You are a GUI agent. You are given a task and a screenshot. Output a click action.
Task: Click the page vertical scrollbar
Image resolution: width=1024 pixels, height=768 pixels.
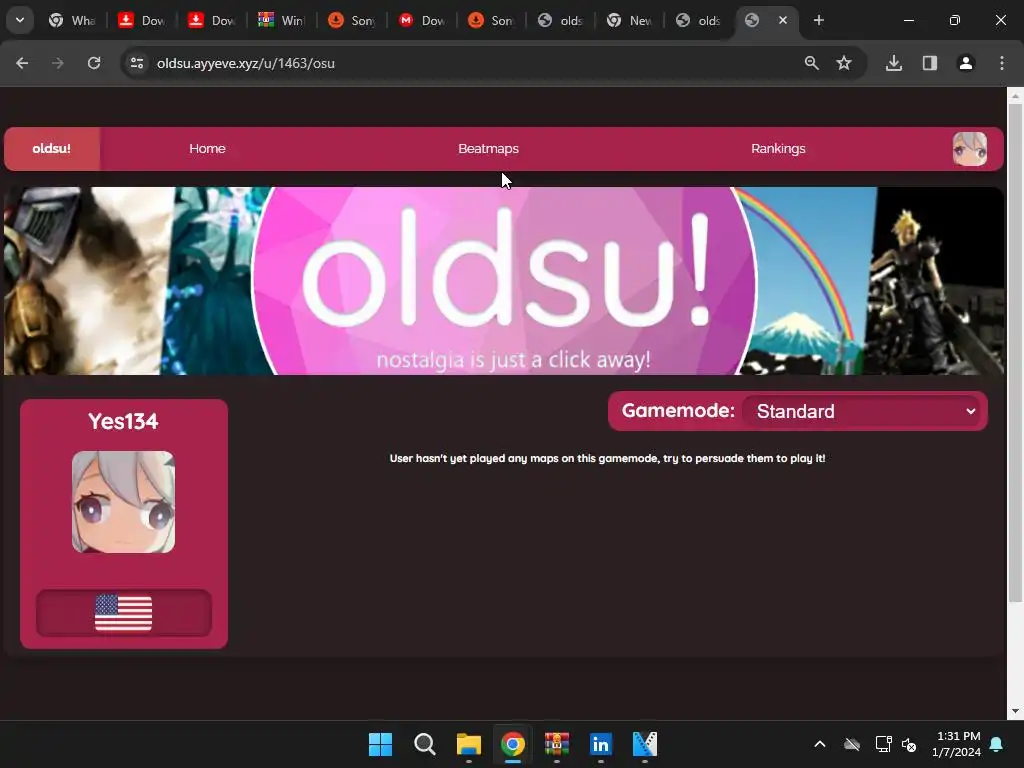pyautogui.click(x=1015, y=353)
